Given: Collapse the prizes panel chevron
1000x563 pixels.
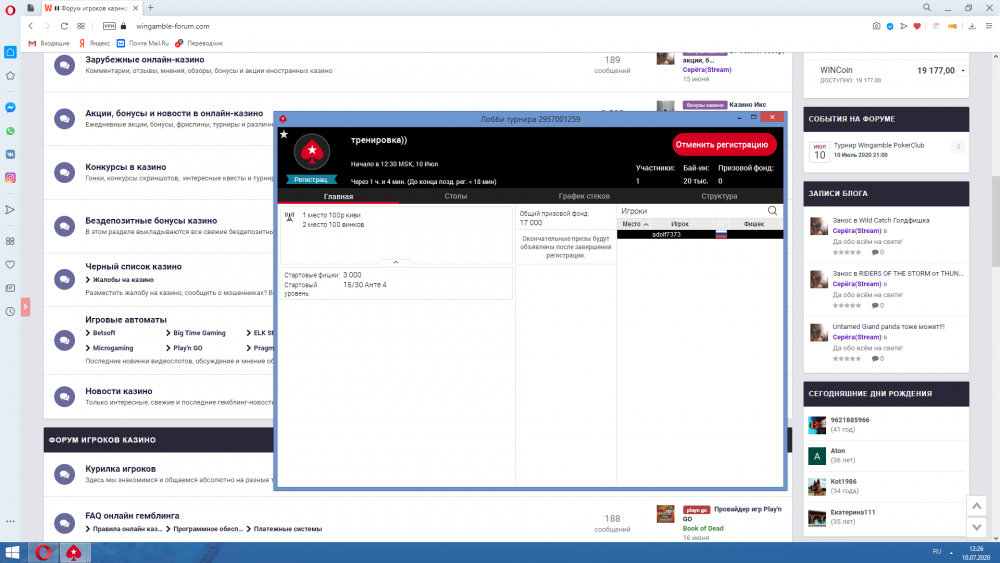Looking at the screenshot, I should 396,262.
